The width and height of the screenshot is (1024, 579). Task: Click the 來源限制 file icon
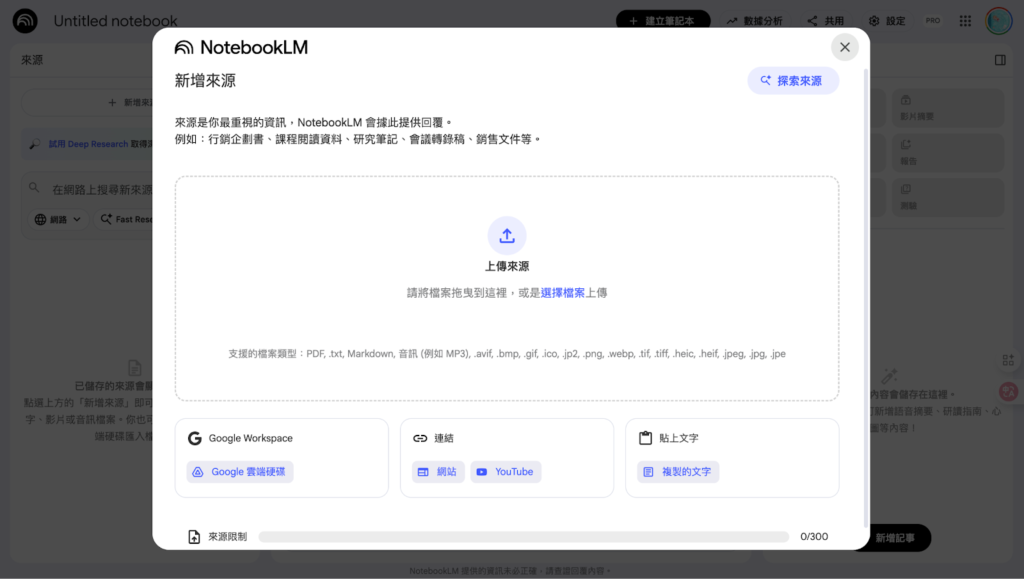pos(195,537)
